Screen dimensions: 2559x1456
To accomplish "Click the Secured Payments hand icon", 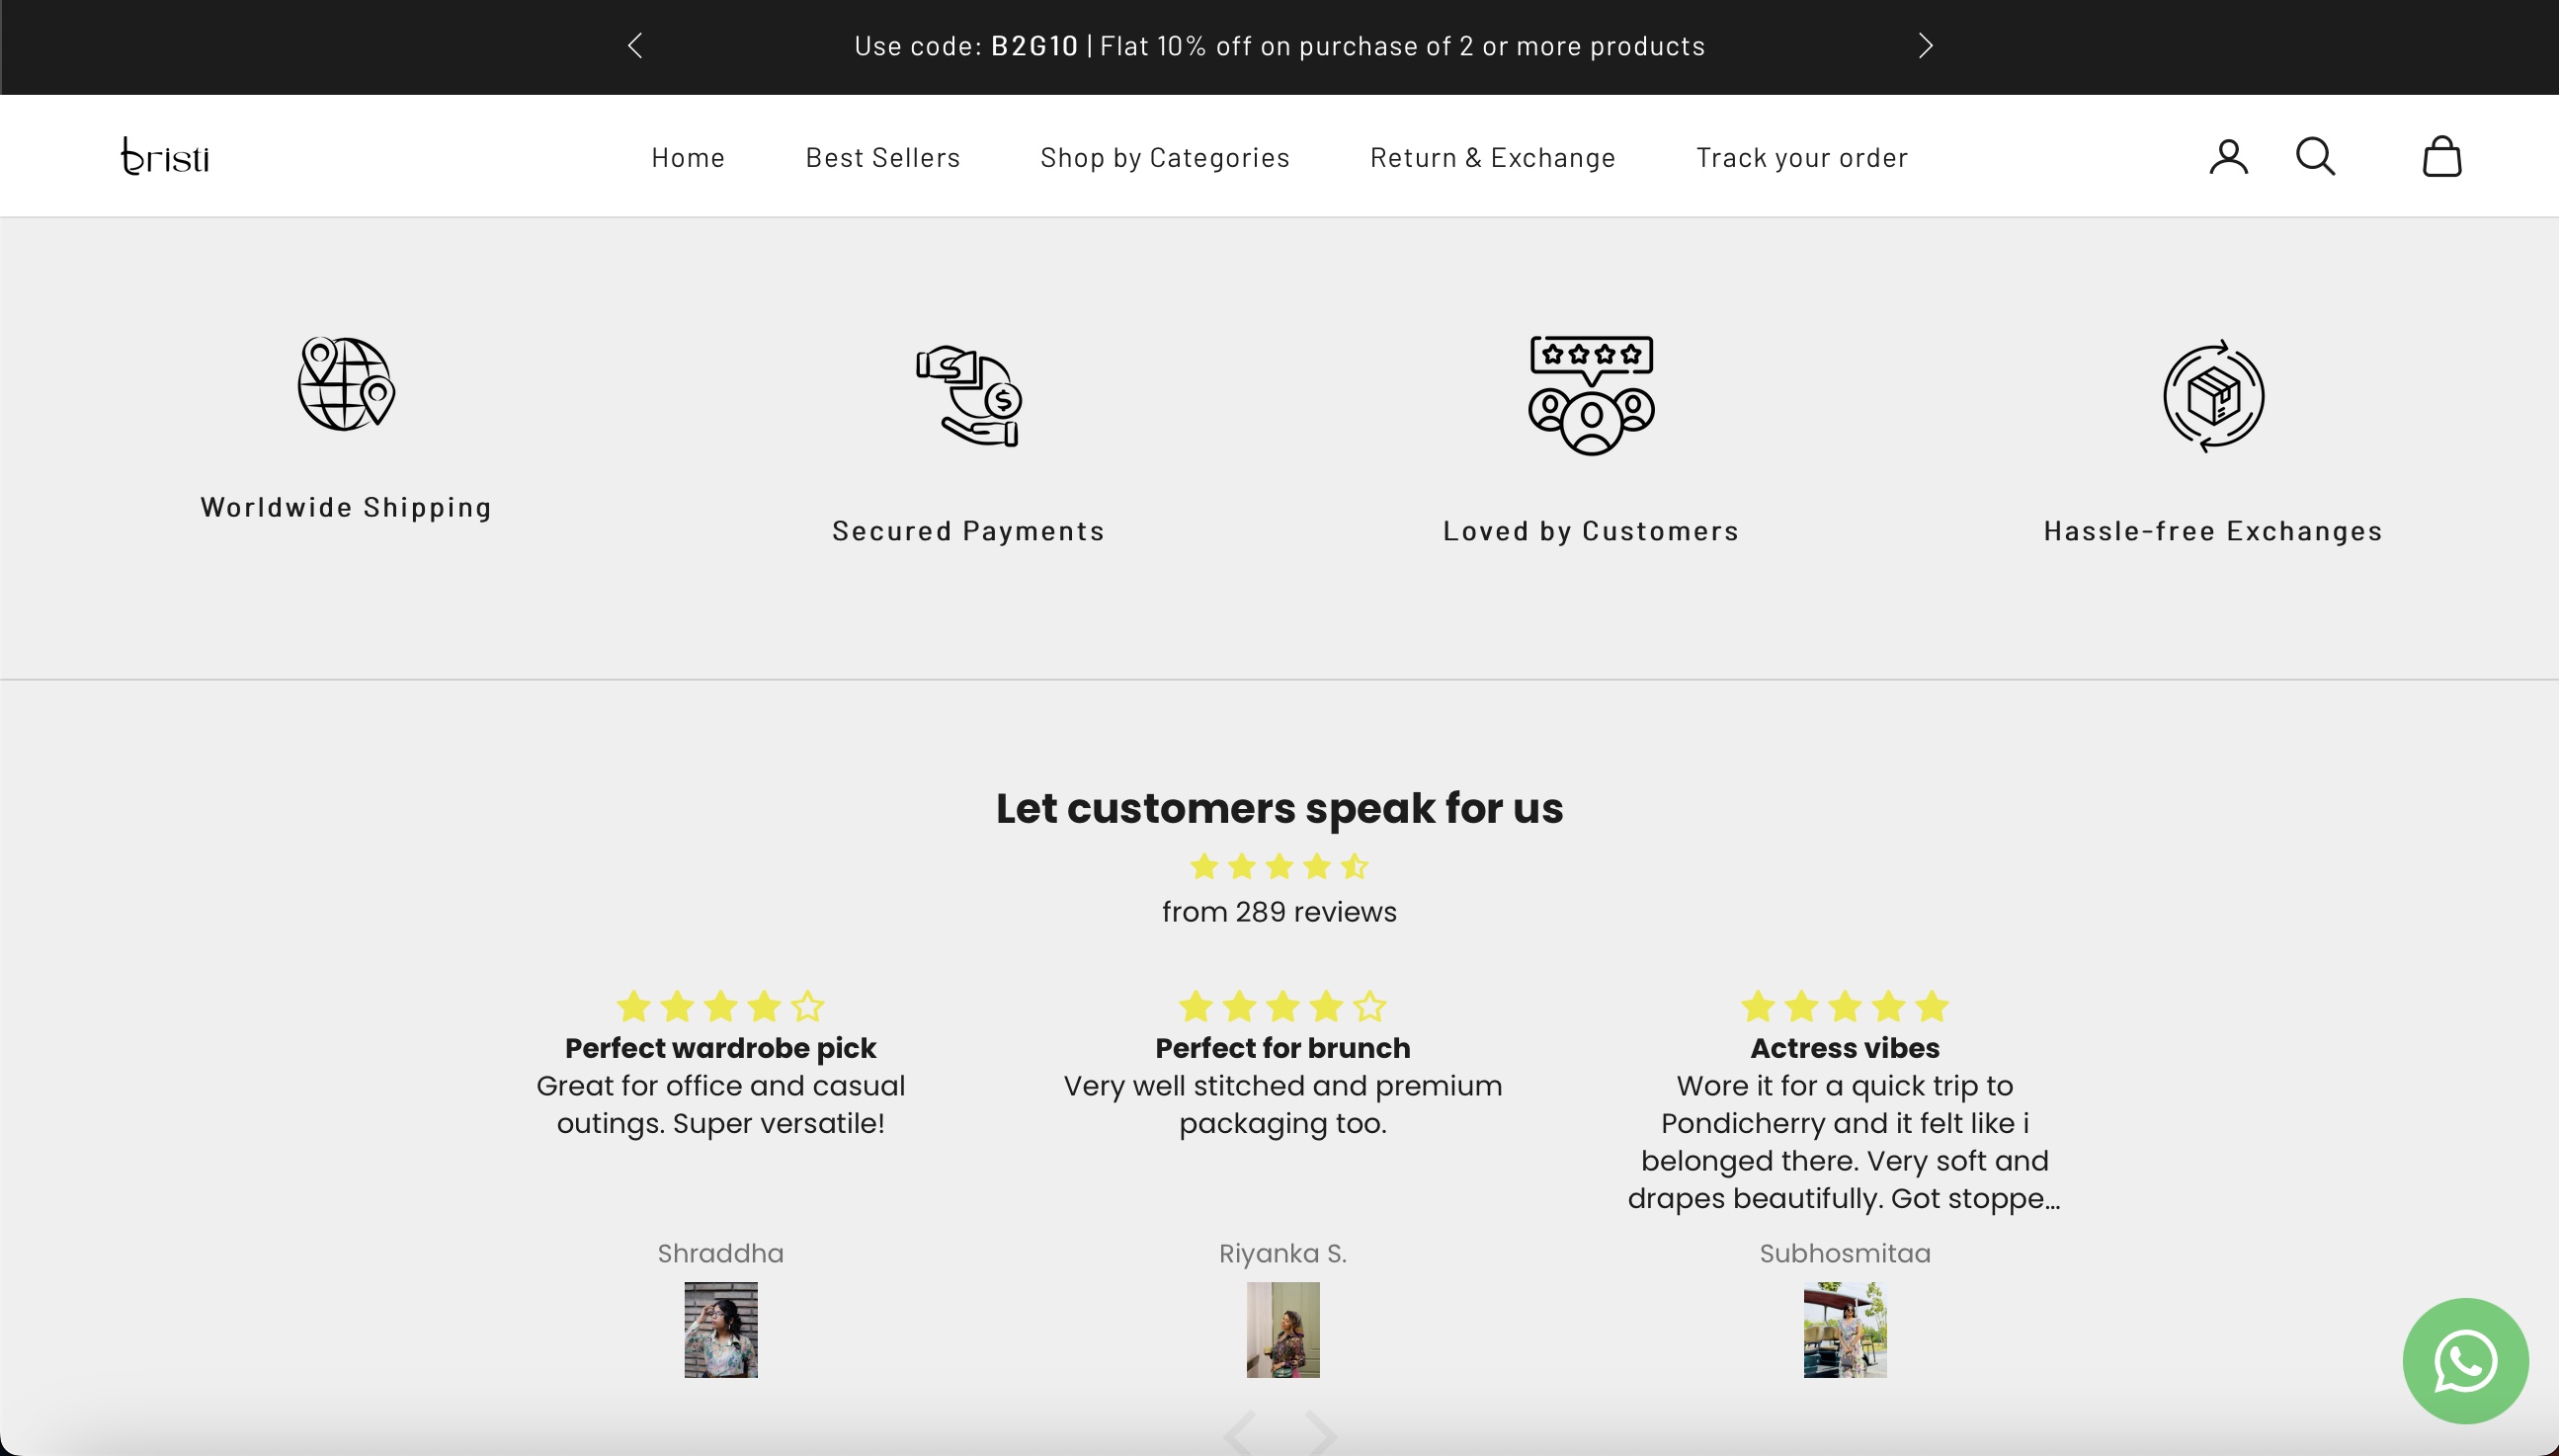I will point(968,396).
